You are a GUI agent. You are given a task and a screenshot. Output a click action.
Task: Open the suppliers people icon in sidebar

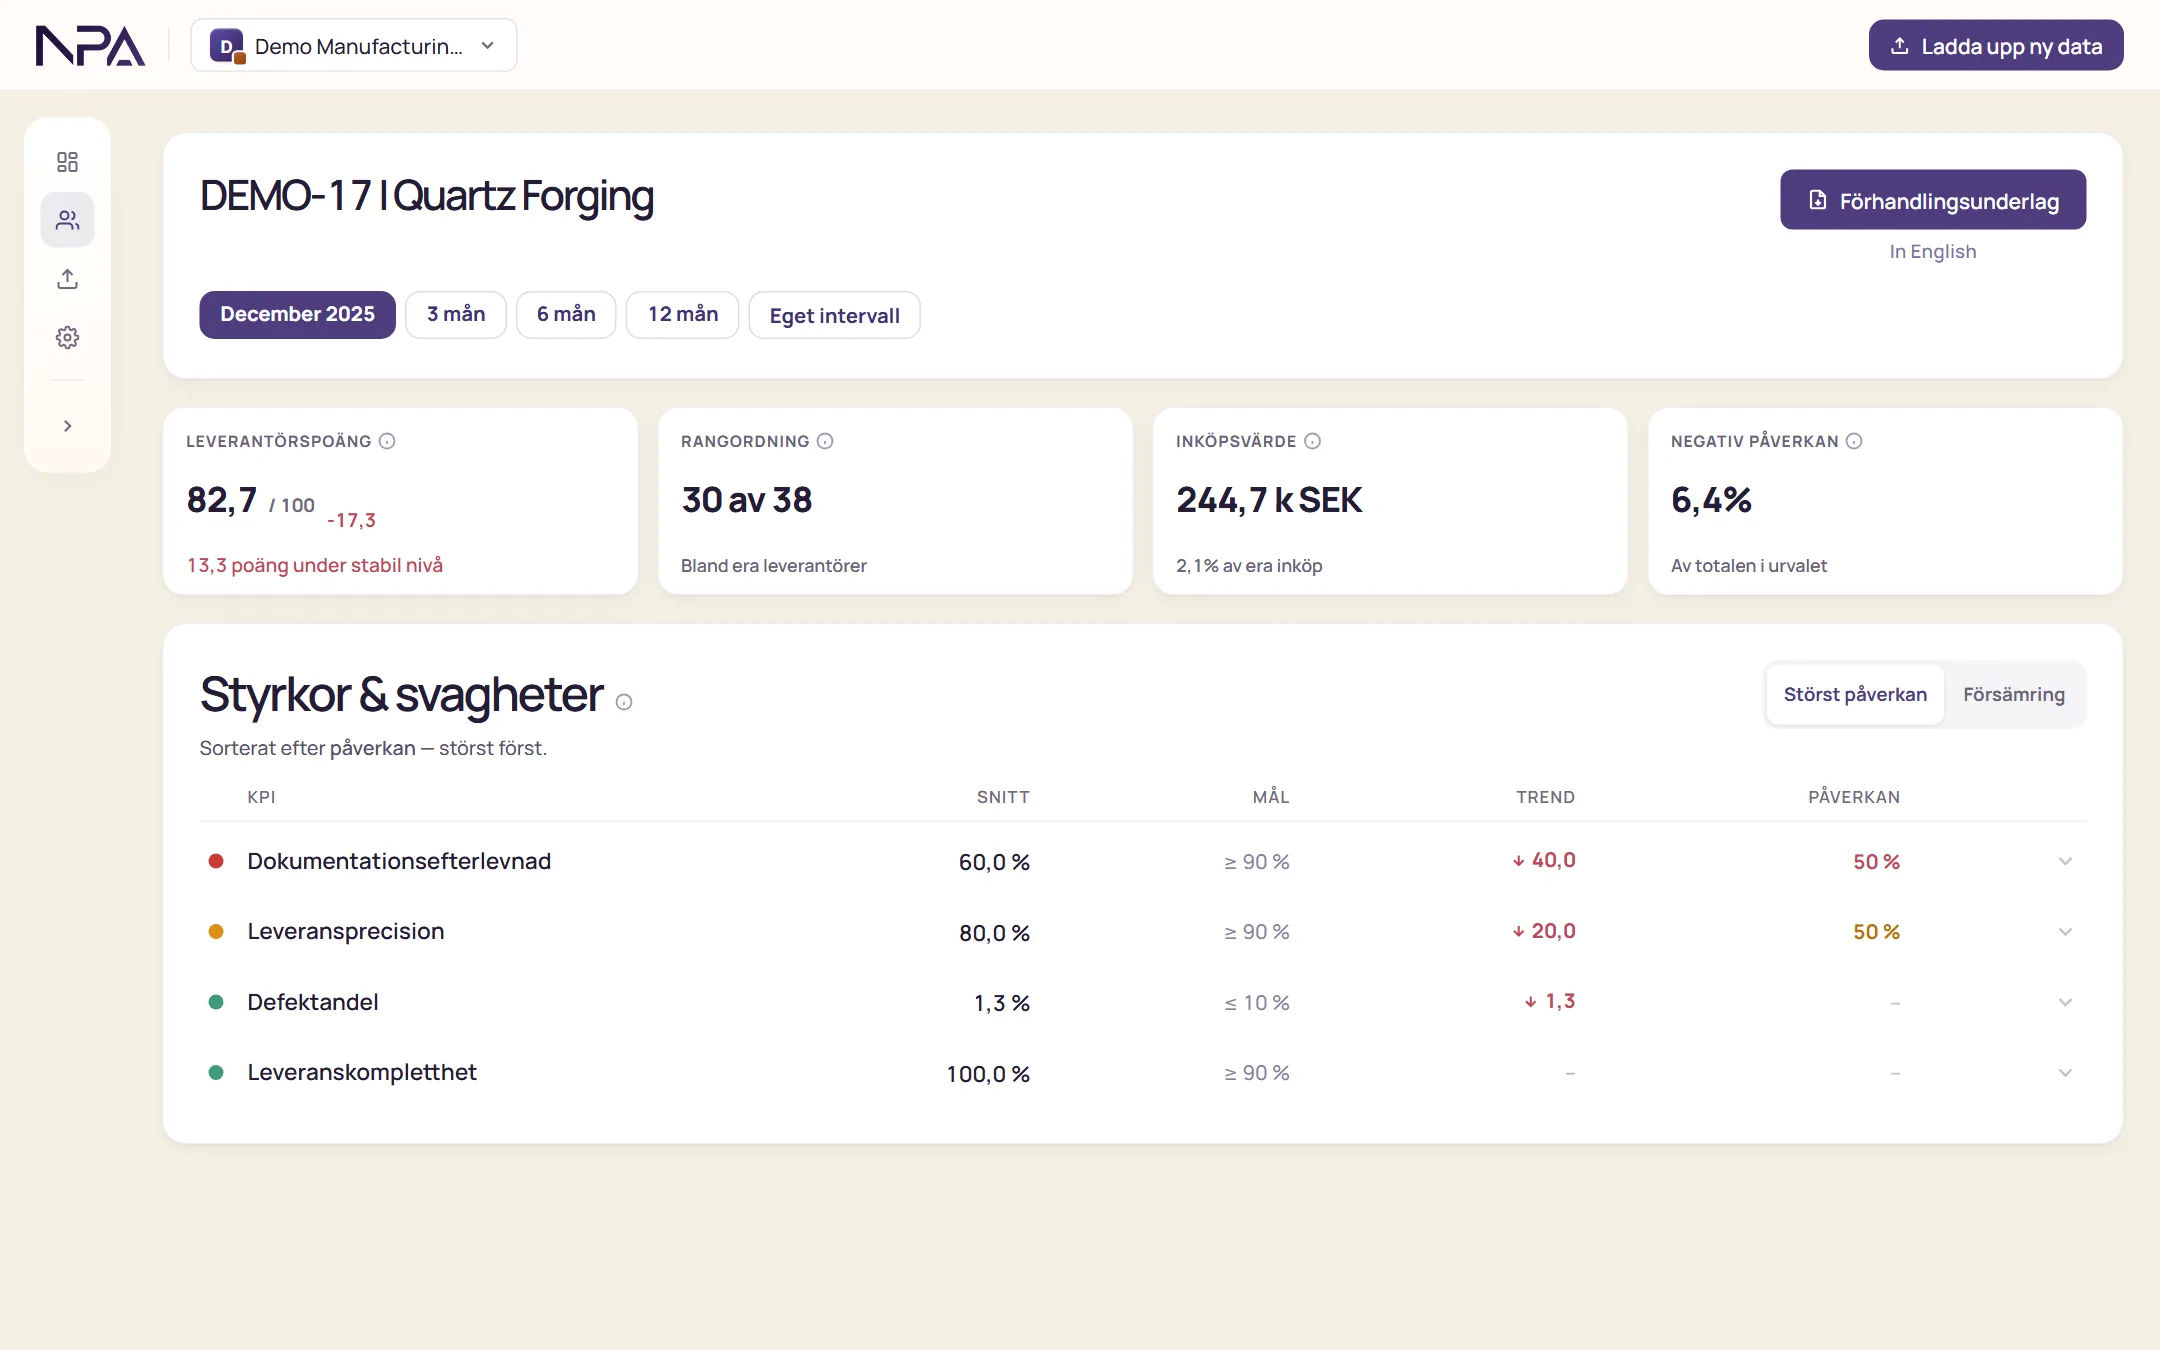pos(67,220)
